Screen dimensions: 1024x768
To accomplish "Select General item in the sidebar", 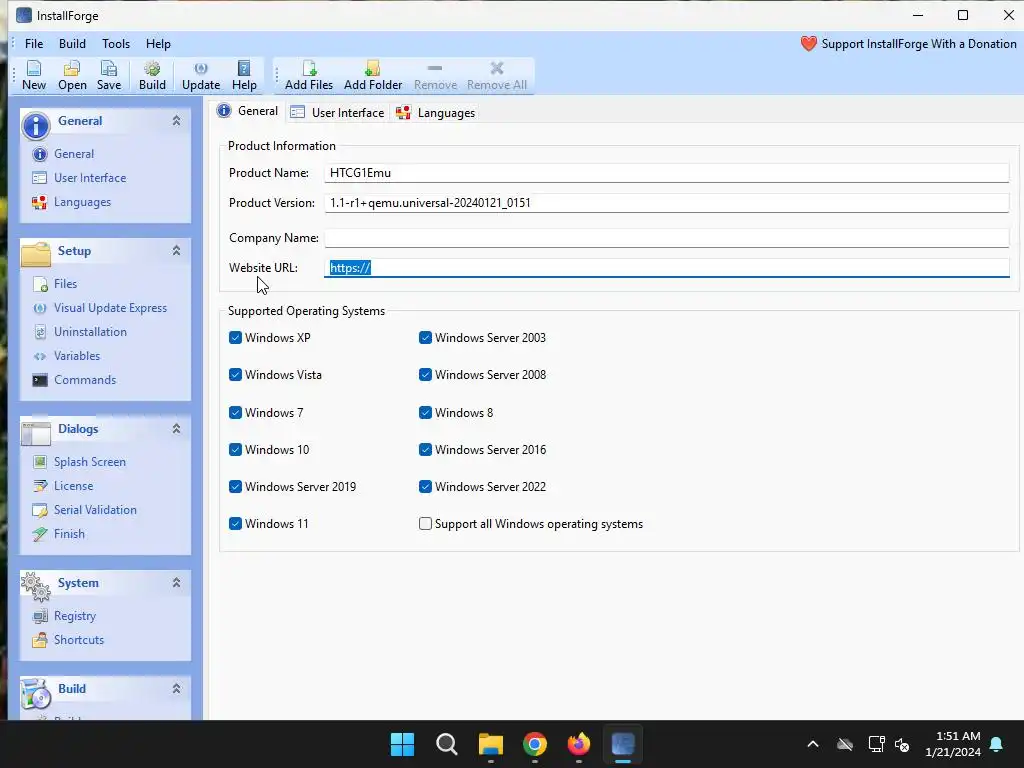I will pos(63,154).
